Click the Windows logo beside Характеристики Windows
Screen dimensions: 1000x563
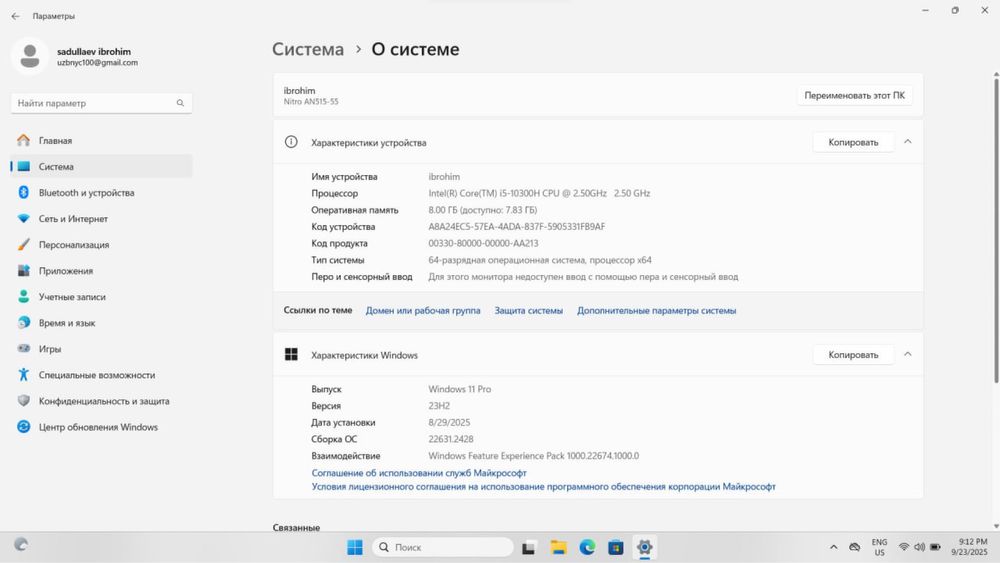pyautogui.click(x=291, y=355)
